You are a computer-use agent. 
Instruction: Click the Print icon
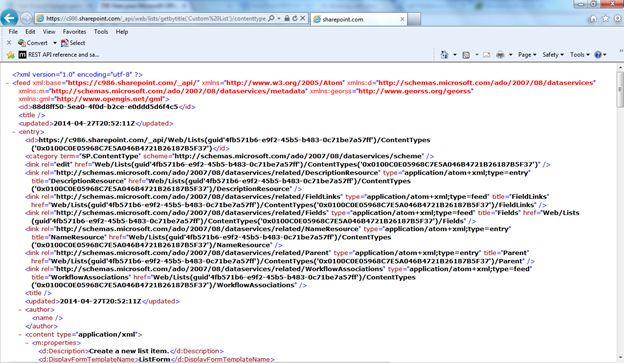(500, 55)
